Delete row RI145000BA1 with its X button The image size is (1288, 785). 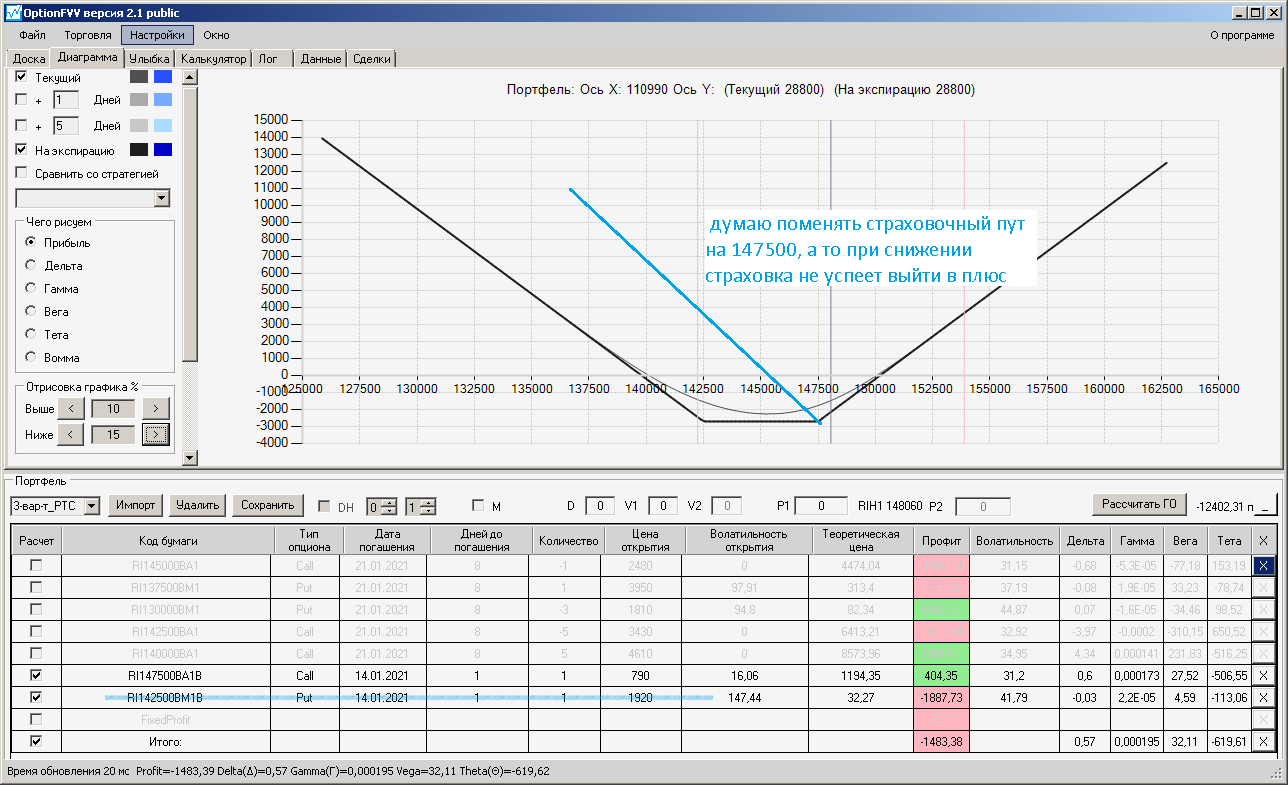click(1263, 565)
